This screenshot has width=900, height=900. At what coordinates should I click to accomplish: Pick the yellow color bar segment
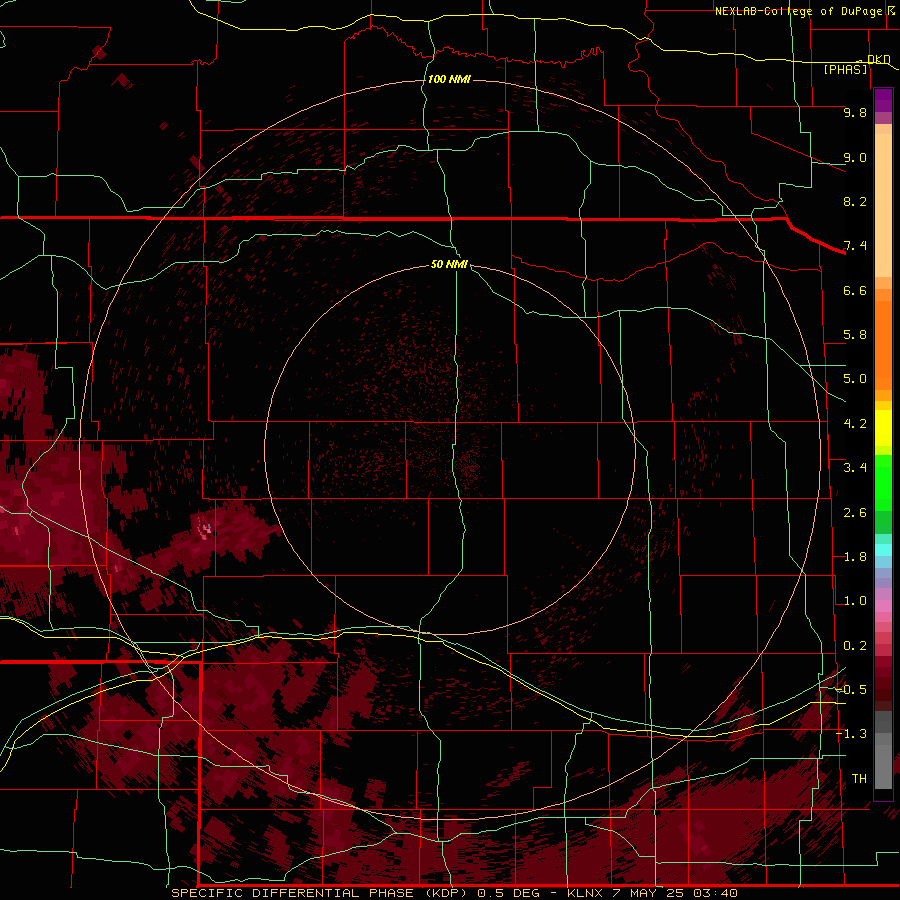click(883, 428)
